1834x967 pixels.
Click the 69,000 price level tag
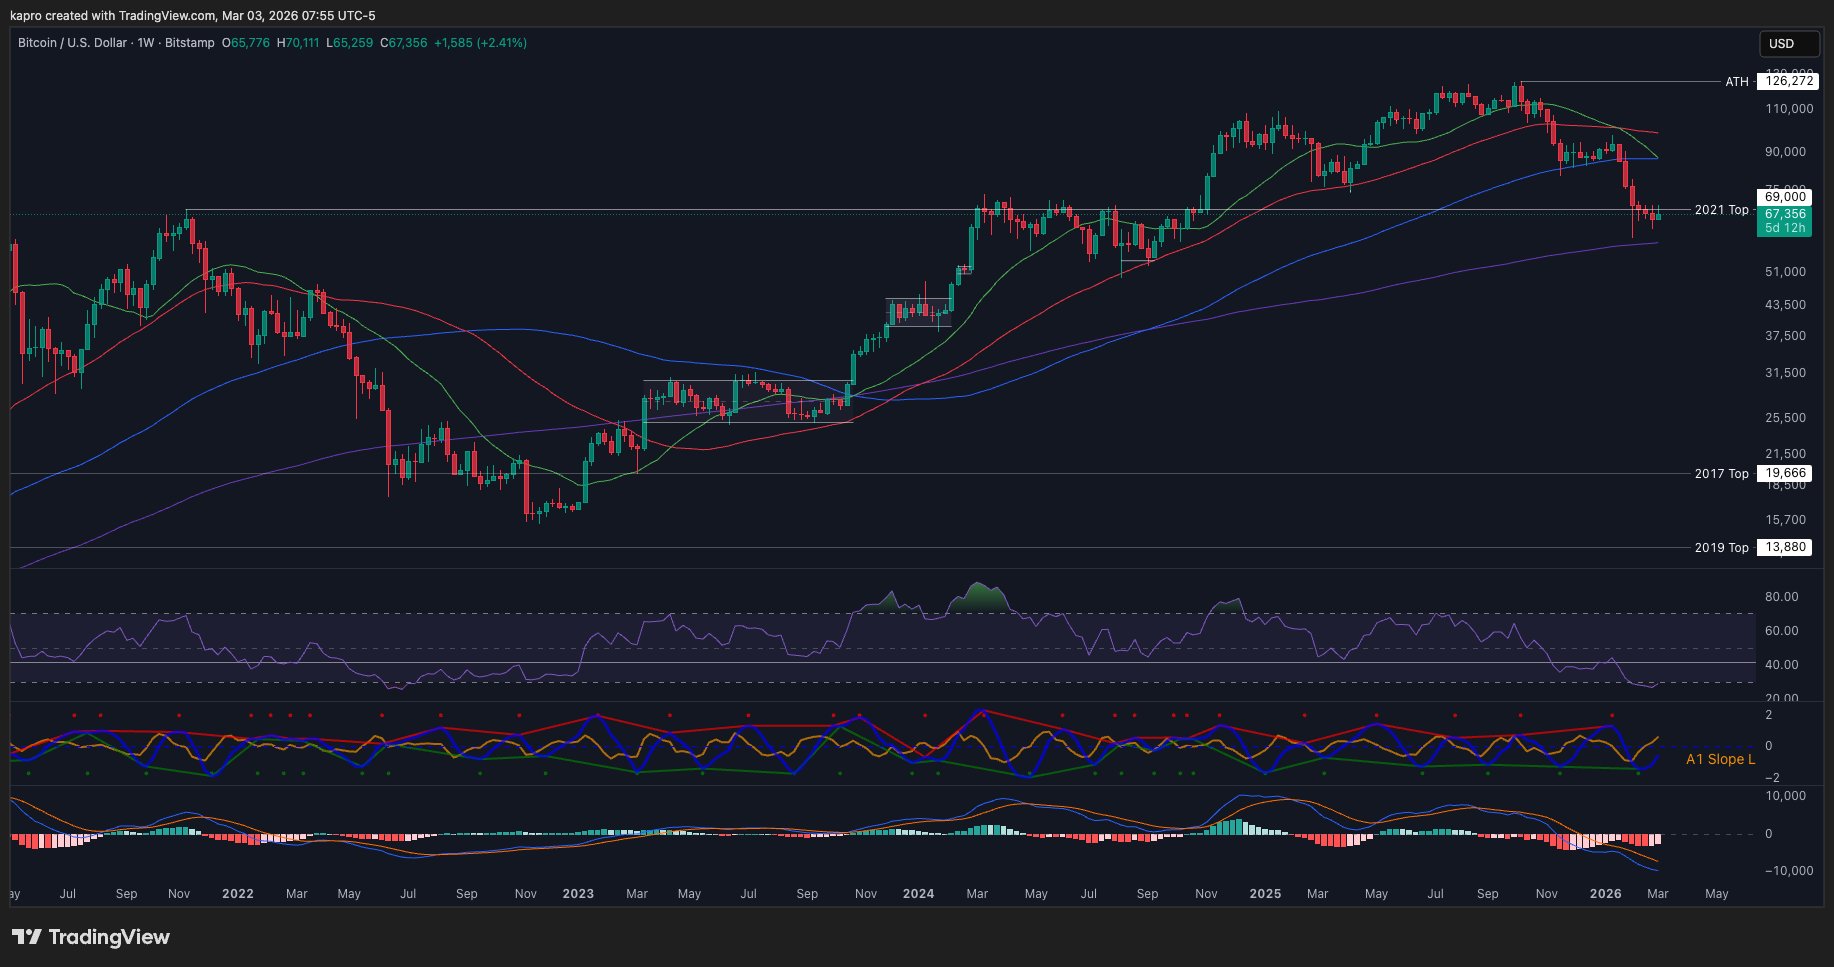click(1785, 198)
